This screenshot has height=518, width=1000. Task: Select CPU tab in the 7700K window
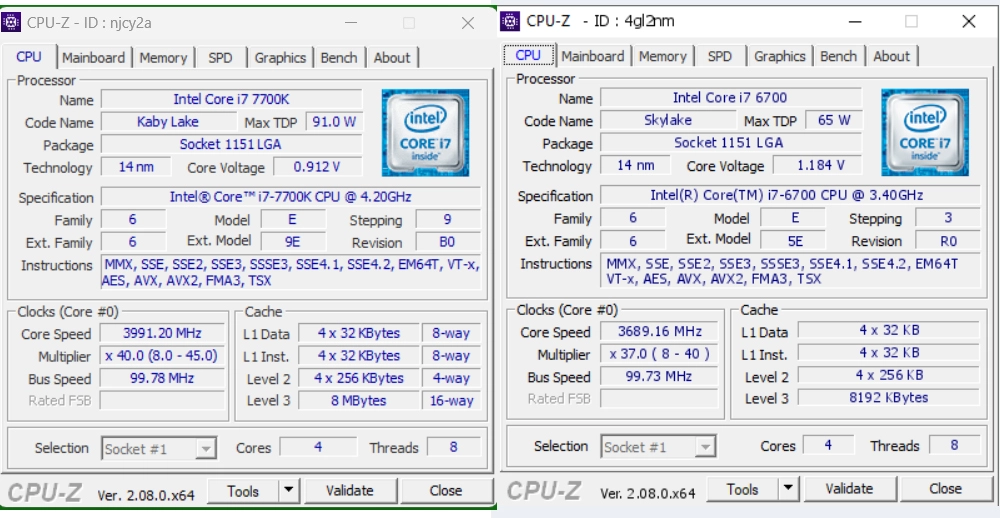[x=29, y=56]
